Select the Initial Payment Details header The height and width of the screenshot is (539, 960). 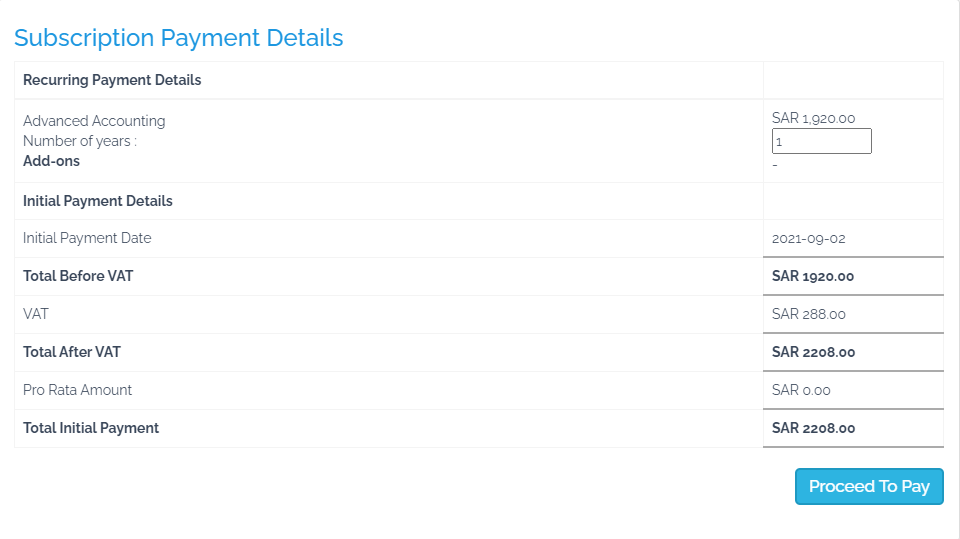[x=98, y=201]
